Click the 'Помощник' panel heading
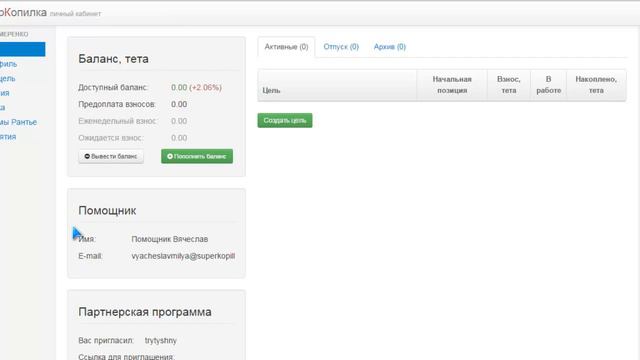The height and width of the screenshot is (360, 640). (107, 211)
